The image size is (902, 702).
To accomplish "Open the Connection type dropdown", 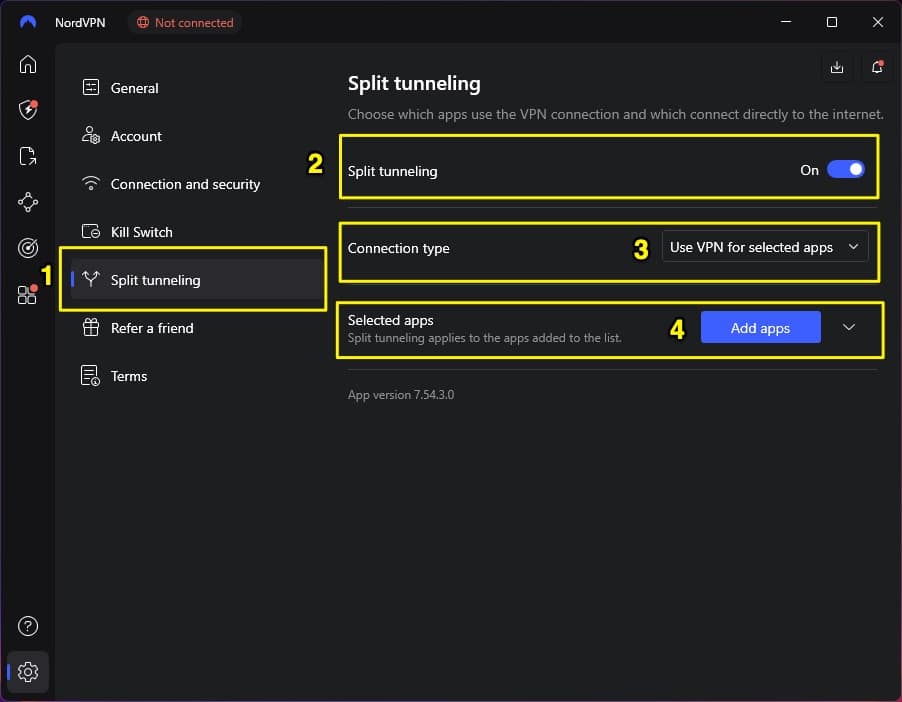I will pyautogui.click(x=765, y=247).
